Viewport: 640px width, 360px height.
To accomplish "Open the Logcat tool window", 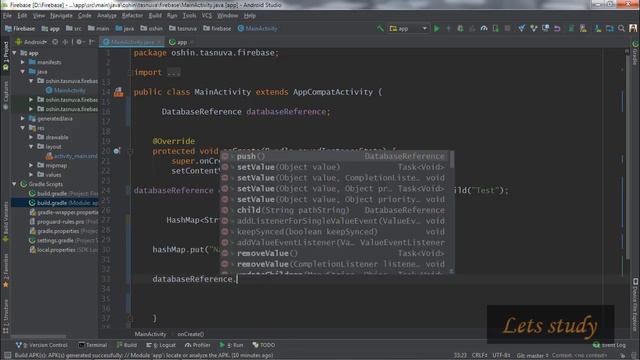I will (x=161, y=345).
